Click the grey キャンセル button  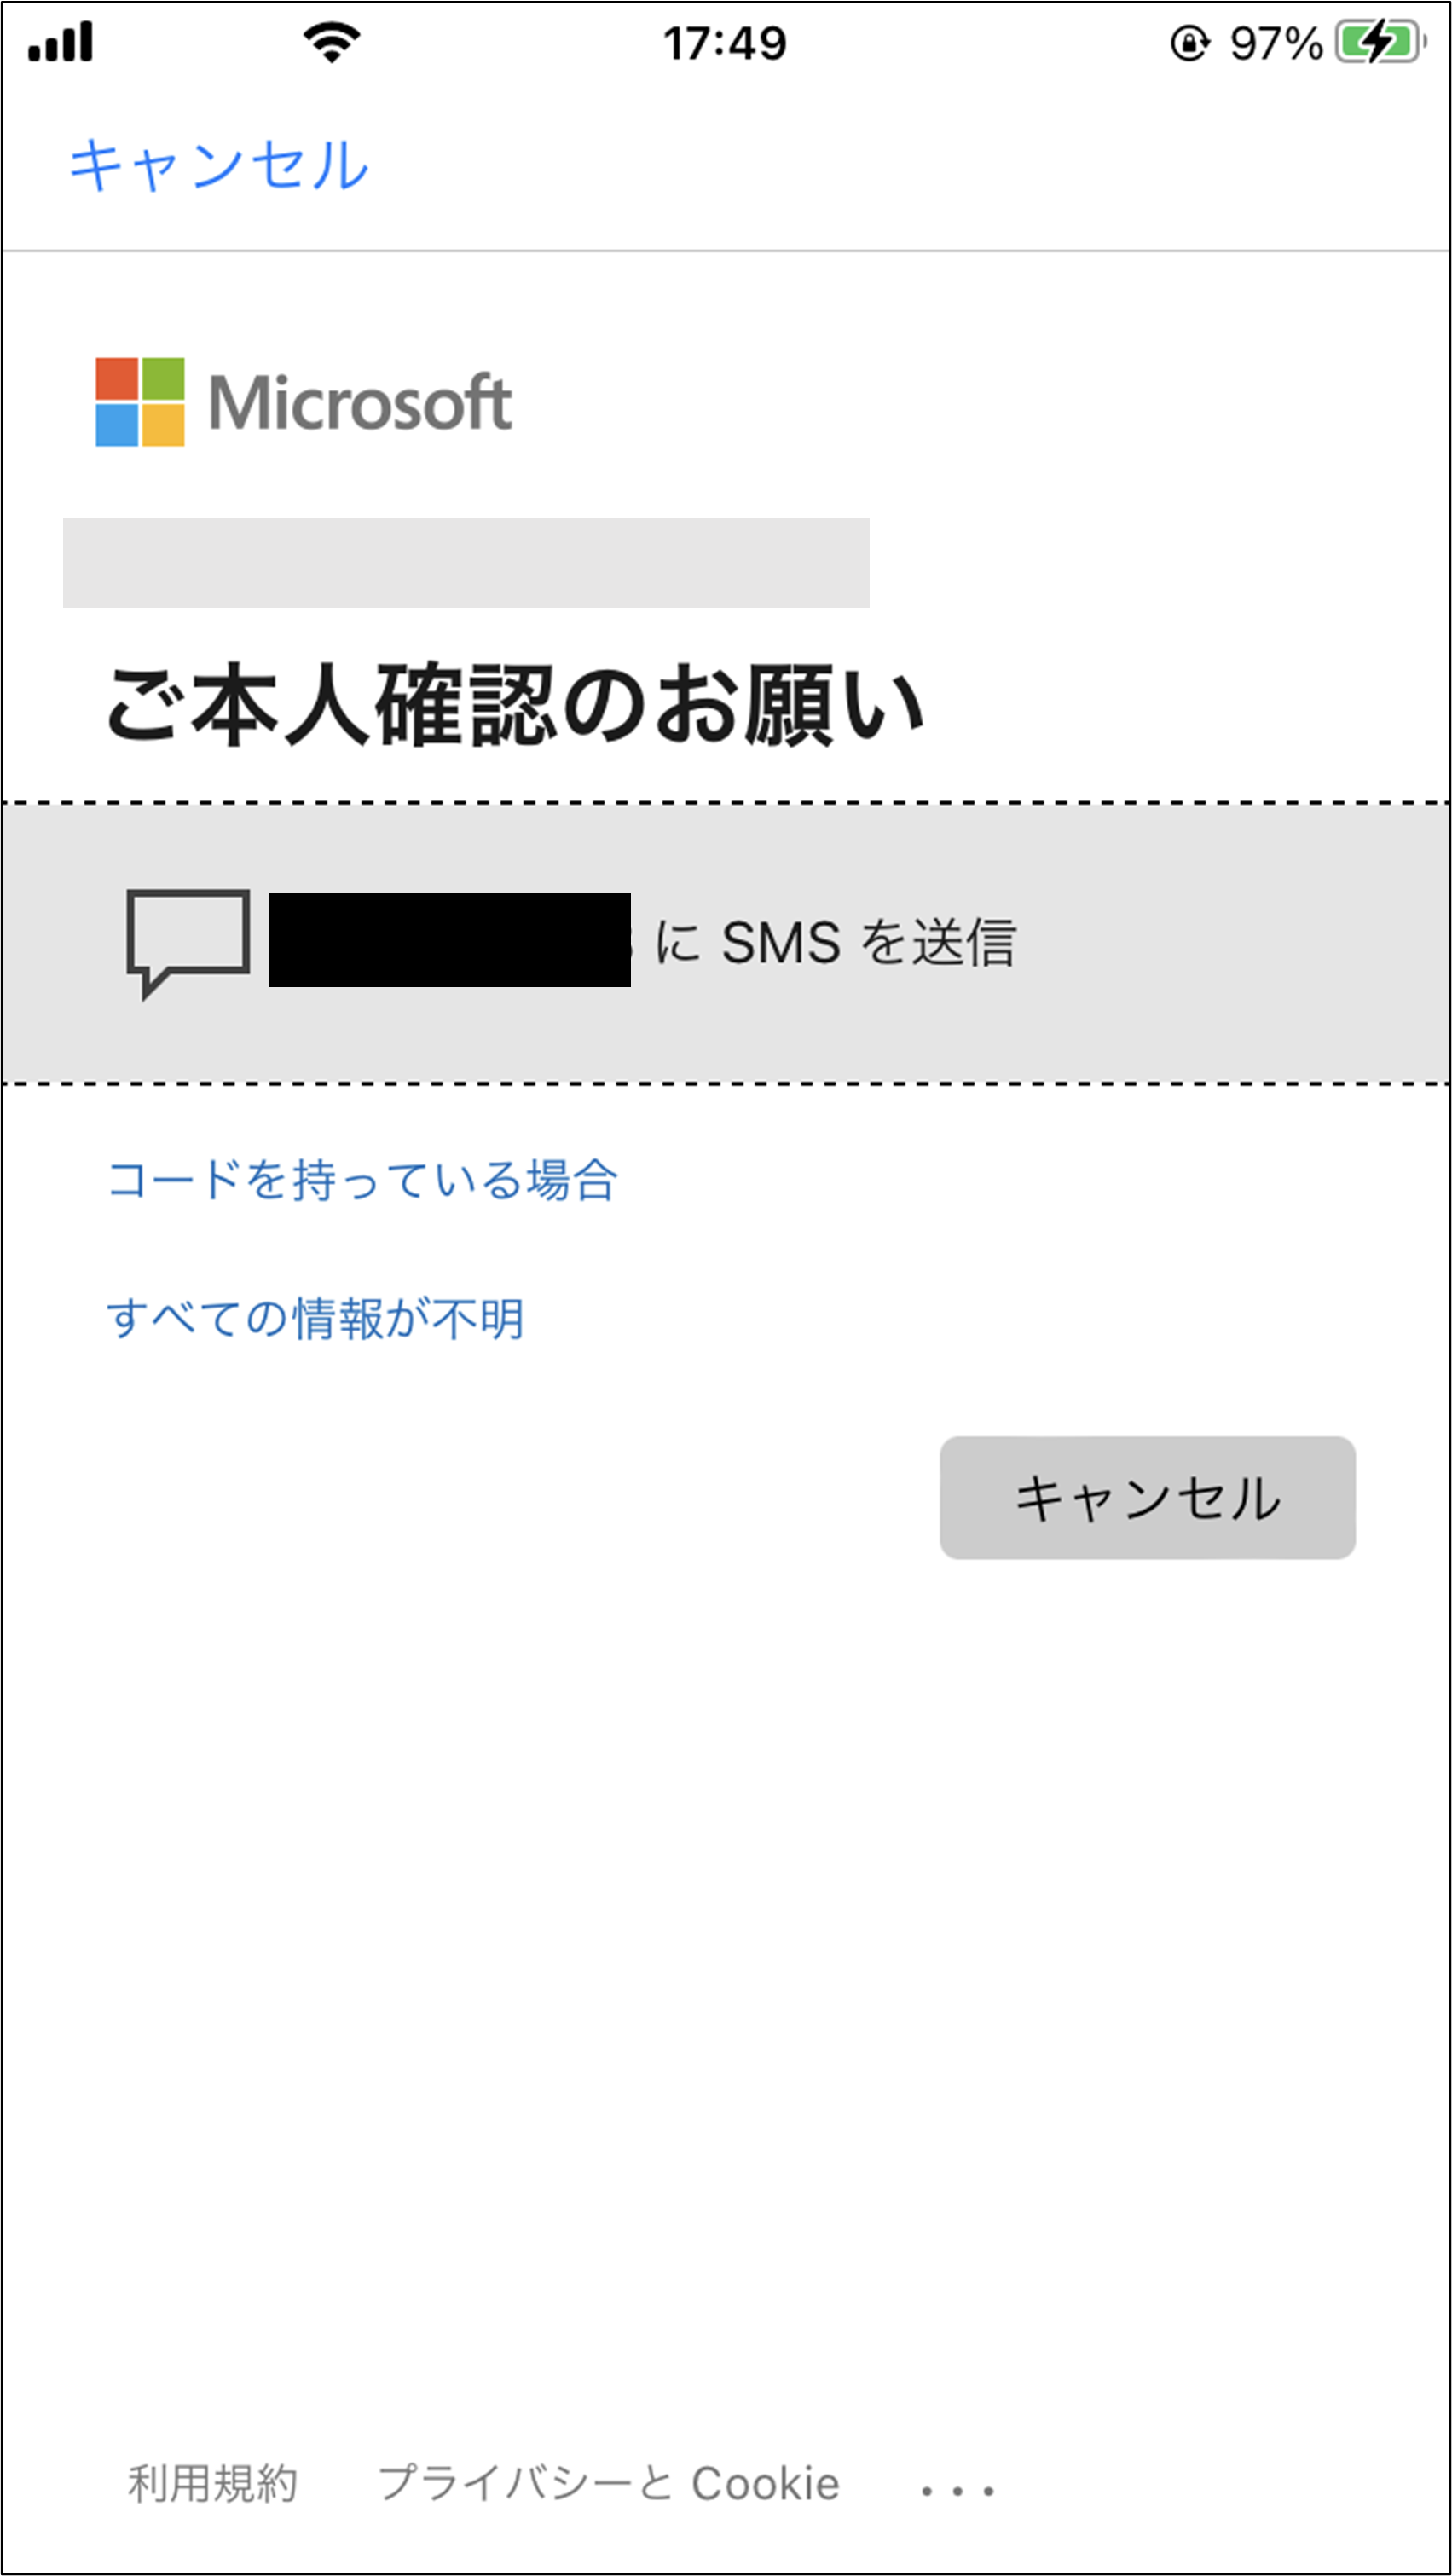point(1148,1498)
